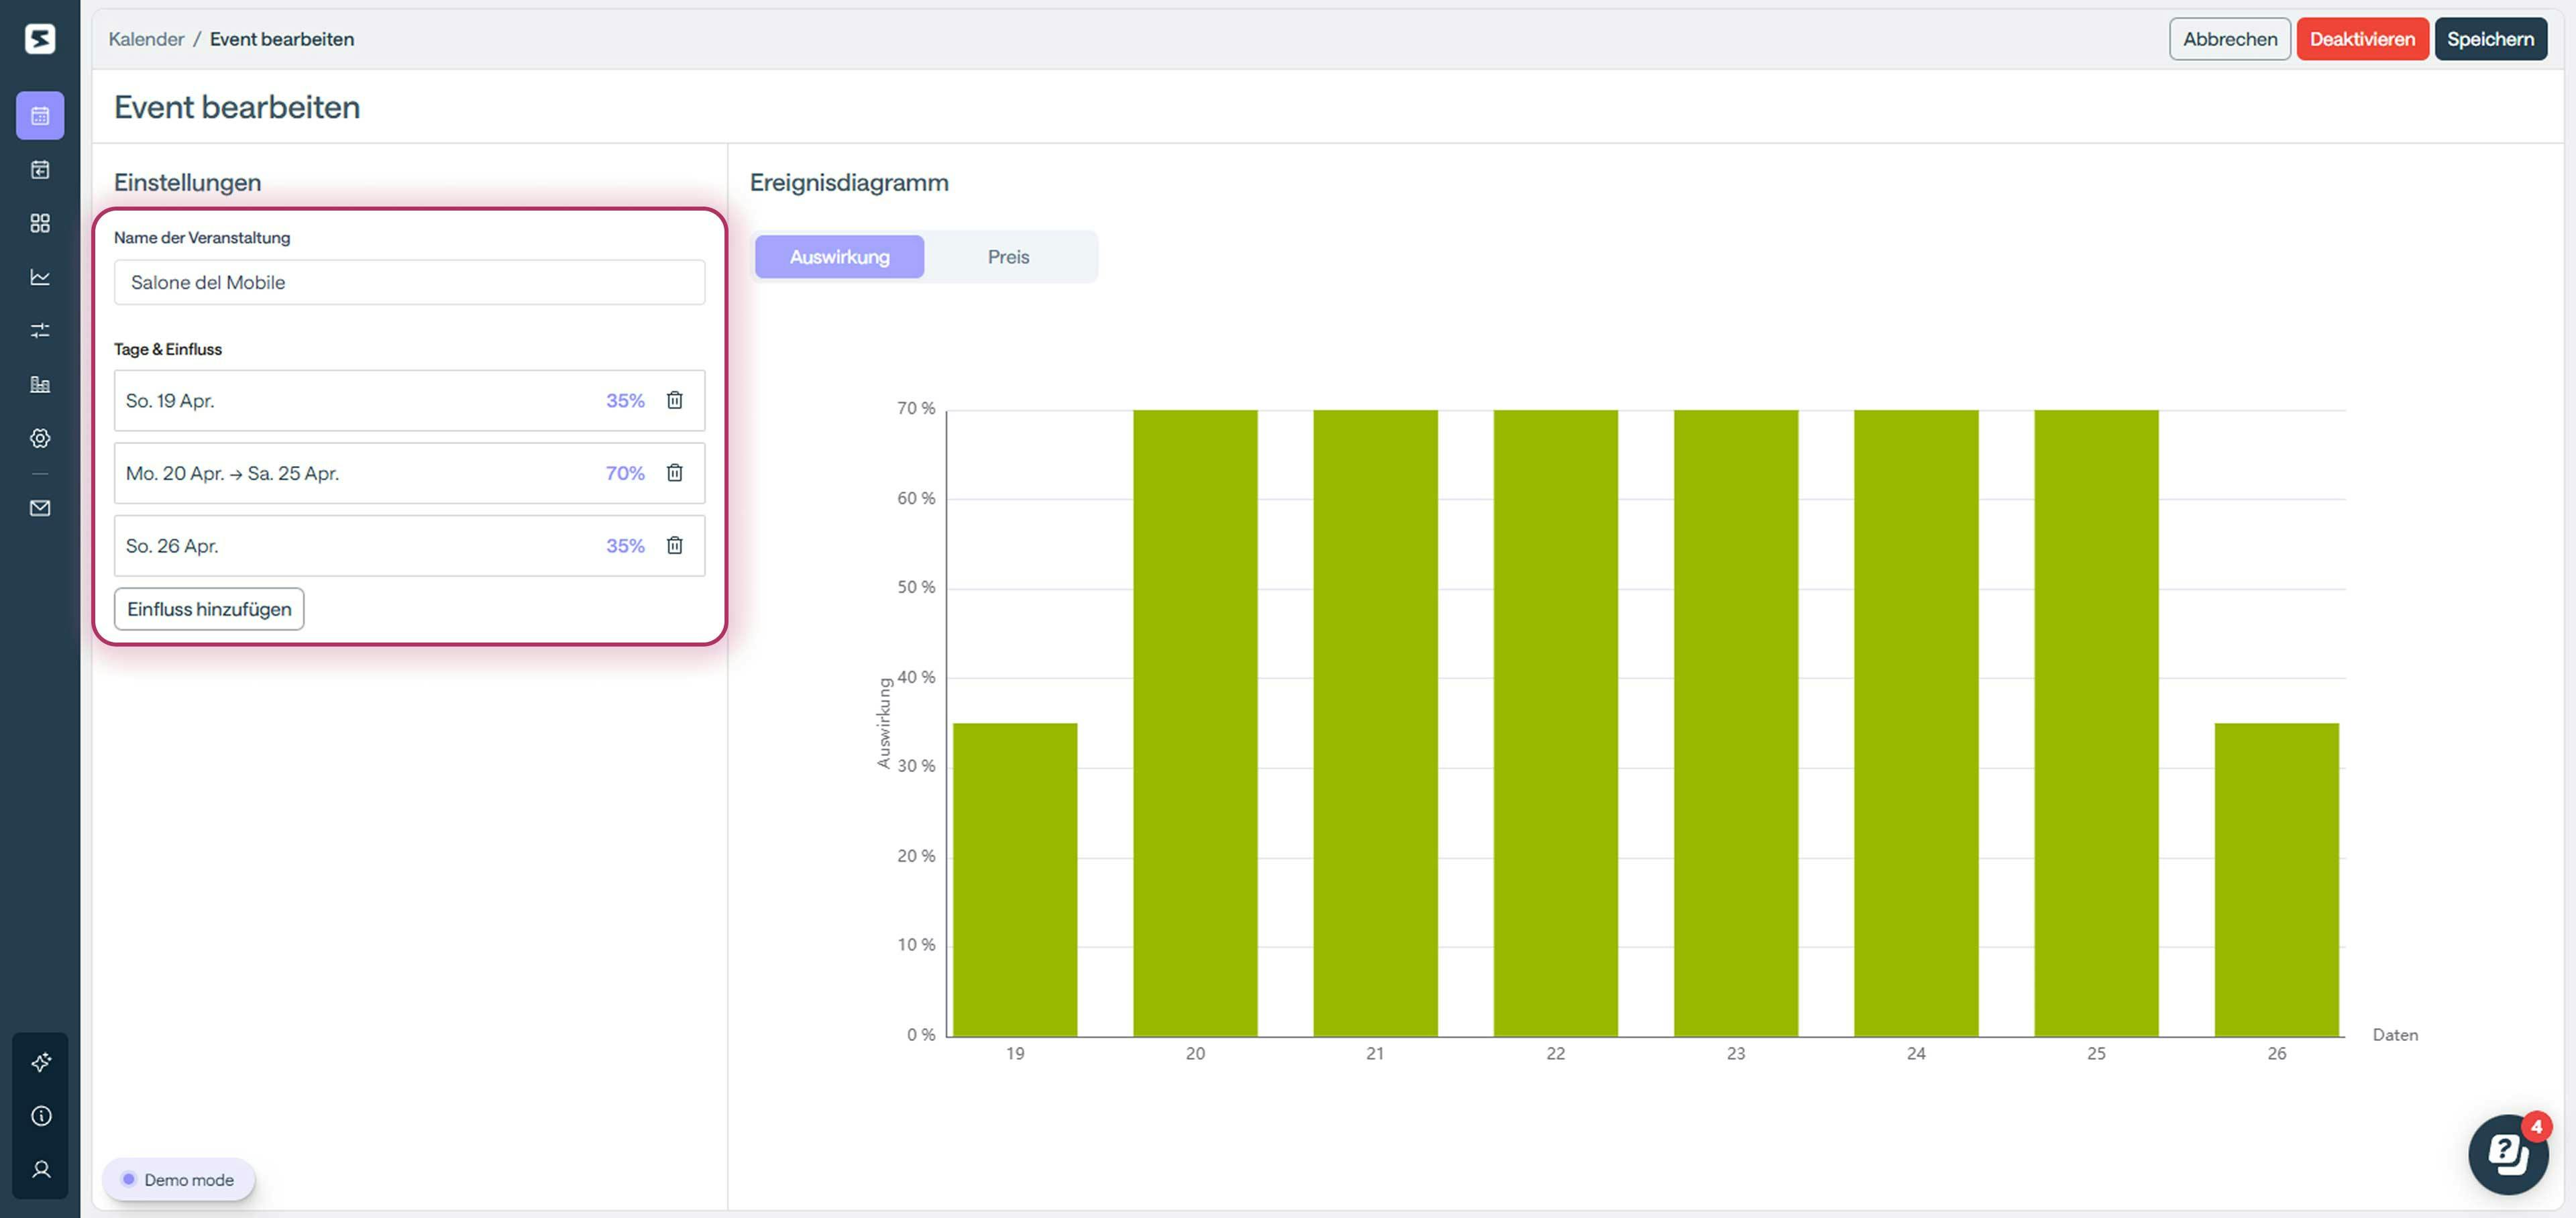Open the user profile icon
This screenshot has width=2576, height=1218.
pyautogui.click(x=41, y=1169)
